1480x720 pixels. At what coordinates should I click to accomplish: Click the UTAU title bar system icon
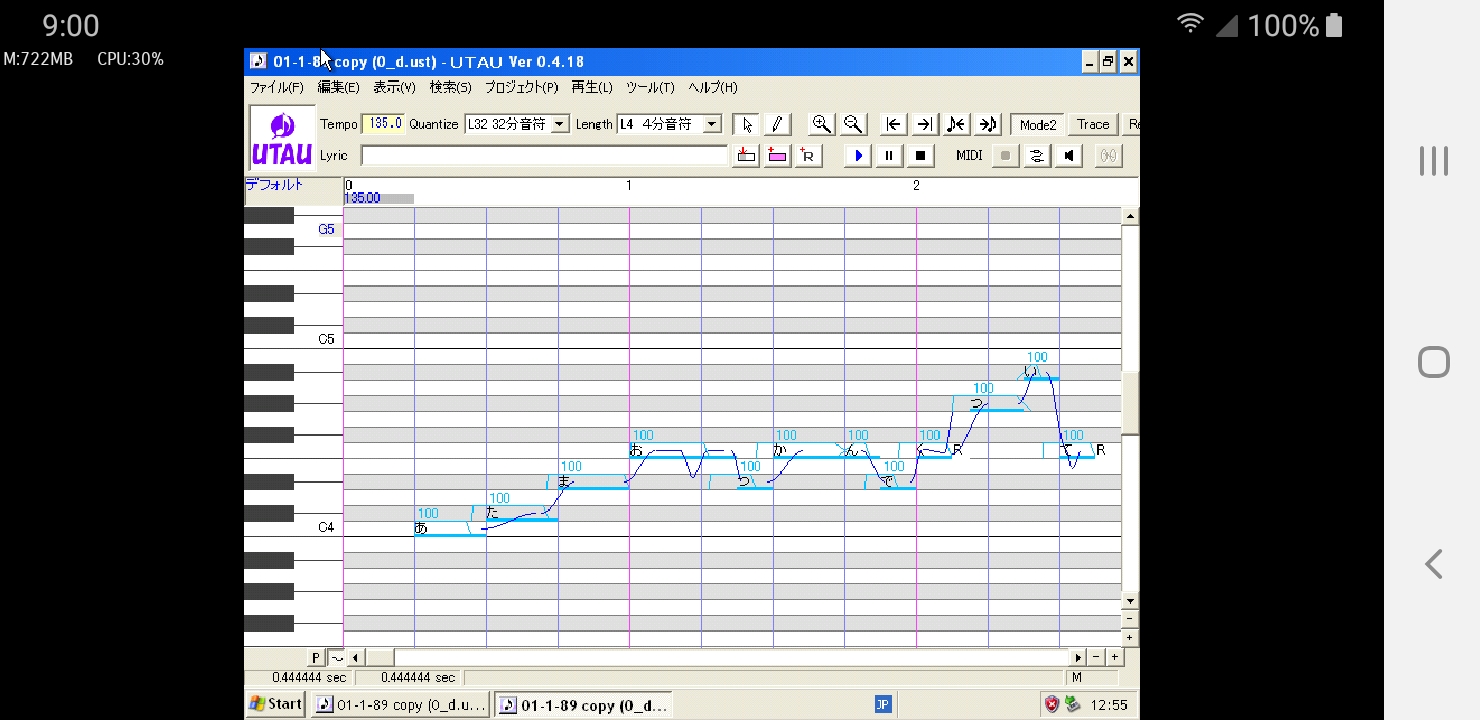258,62
